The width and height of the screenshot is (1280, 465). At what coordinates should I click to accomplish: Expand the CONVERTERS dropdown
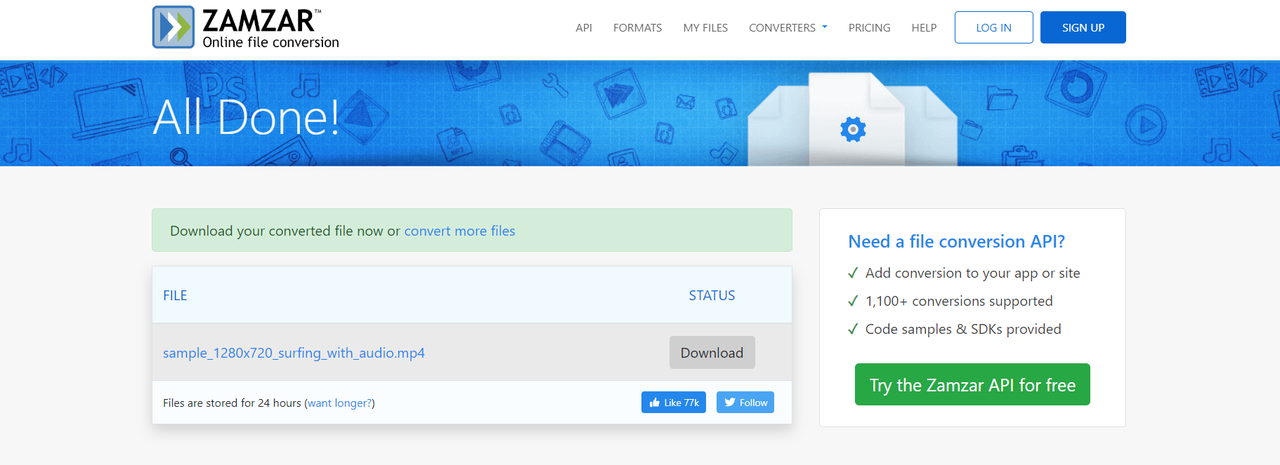click(x=788, y=28)
